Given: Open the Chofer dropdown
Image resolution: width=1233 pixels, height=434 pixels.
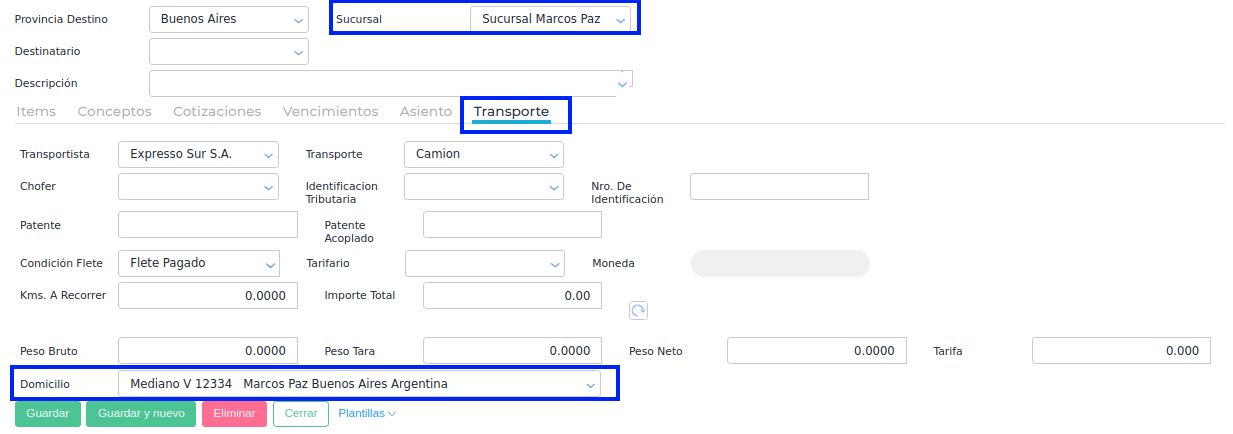Looking at the screenshot, I should click(198, 187).
